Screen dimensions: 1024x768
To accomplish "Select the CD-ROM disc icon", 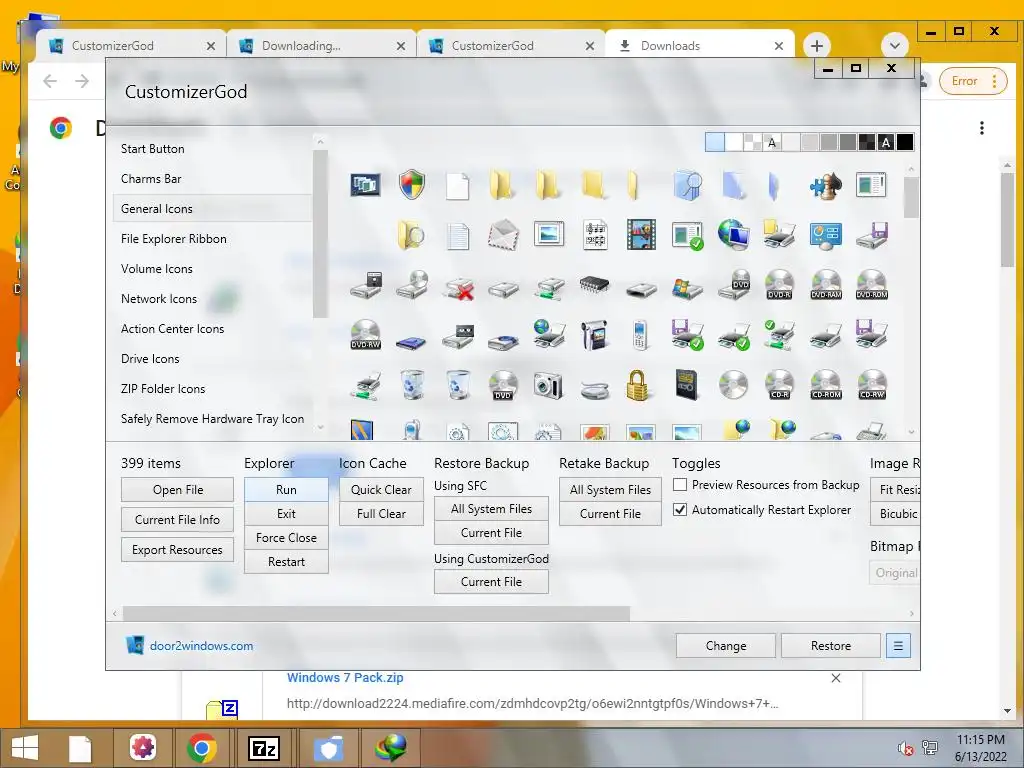I will click(x=825, y=384).
